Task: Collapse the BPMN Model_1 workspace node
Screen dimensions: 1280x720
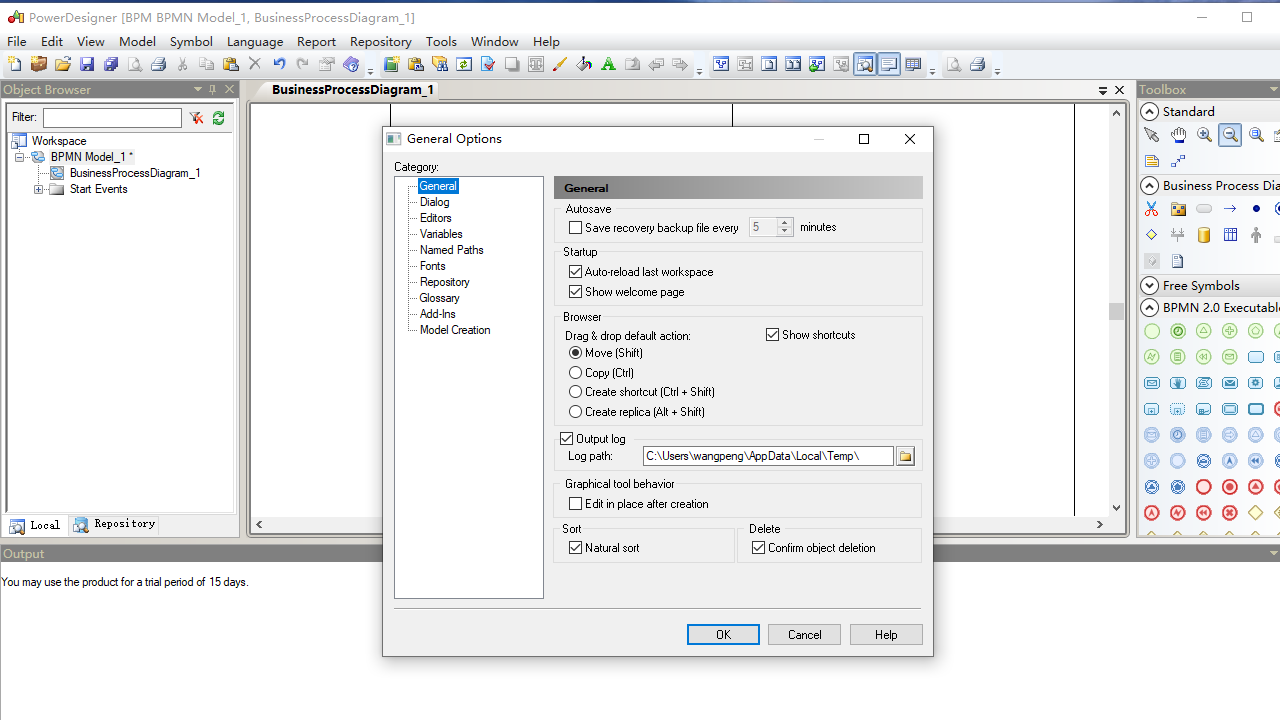Action: pyautogui.click(x=19, y=157)
